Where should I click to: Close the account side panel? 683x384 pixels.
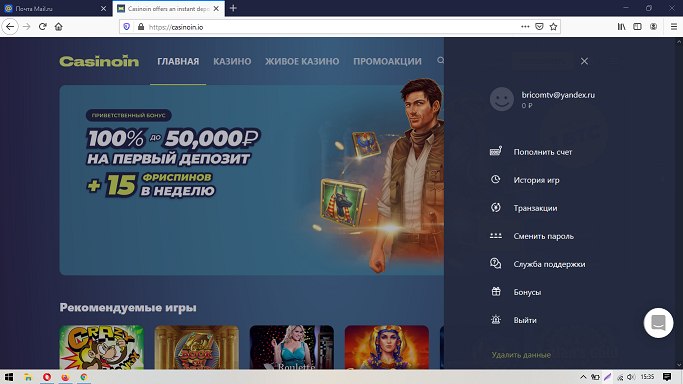click(584, 61)
